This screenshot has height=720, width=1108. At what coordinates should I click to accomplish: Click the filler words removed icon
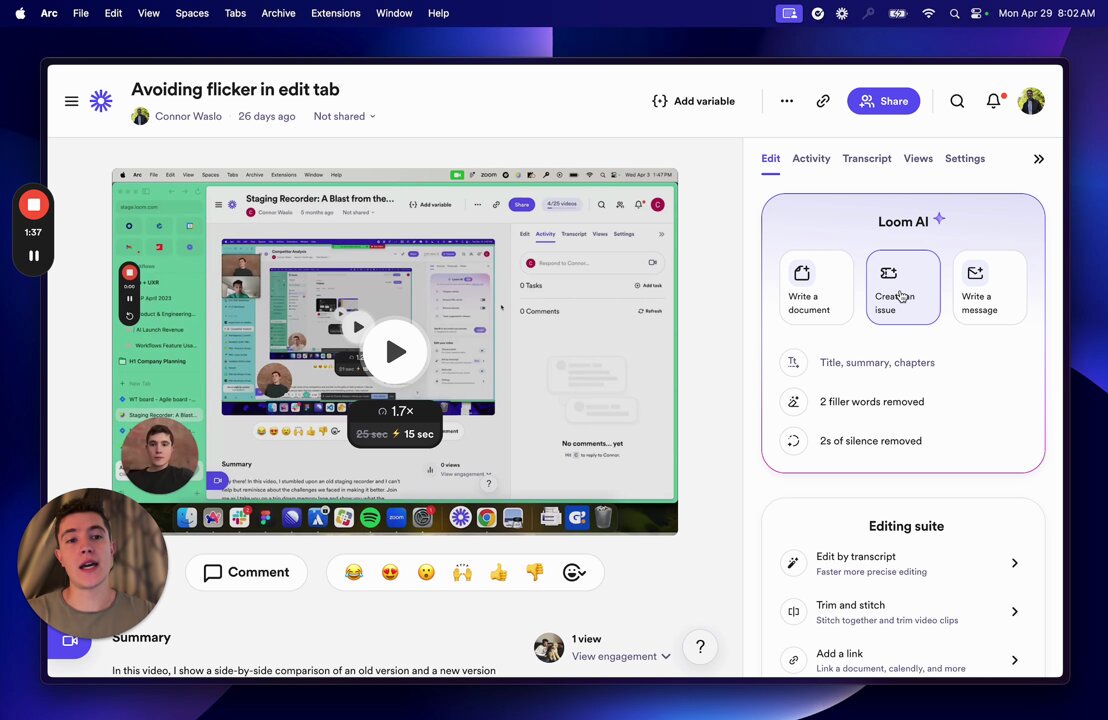794,401
